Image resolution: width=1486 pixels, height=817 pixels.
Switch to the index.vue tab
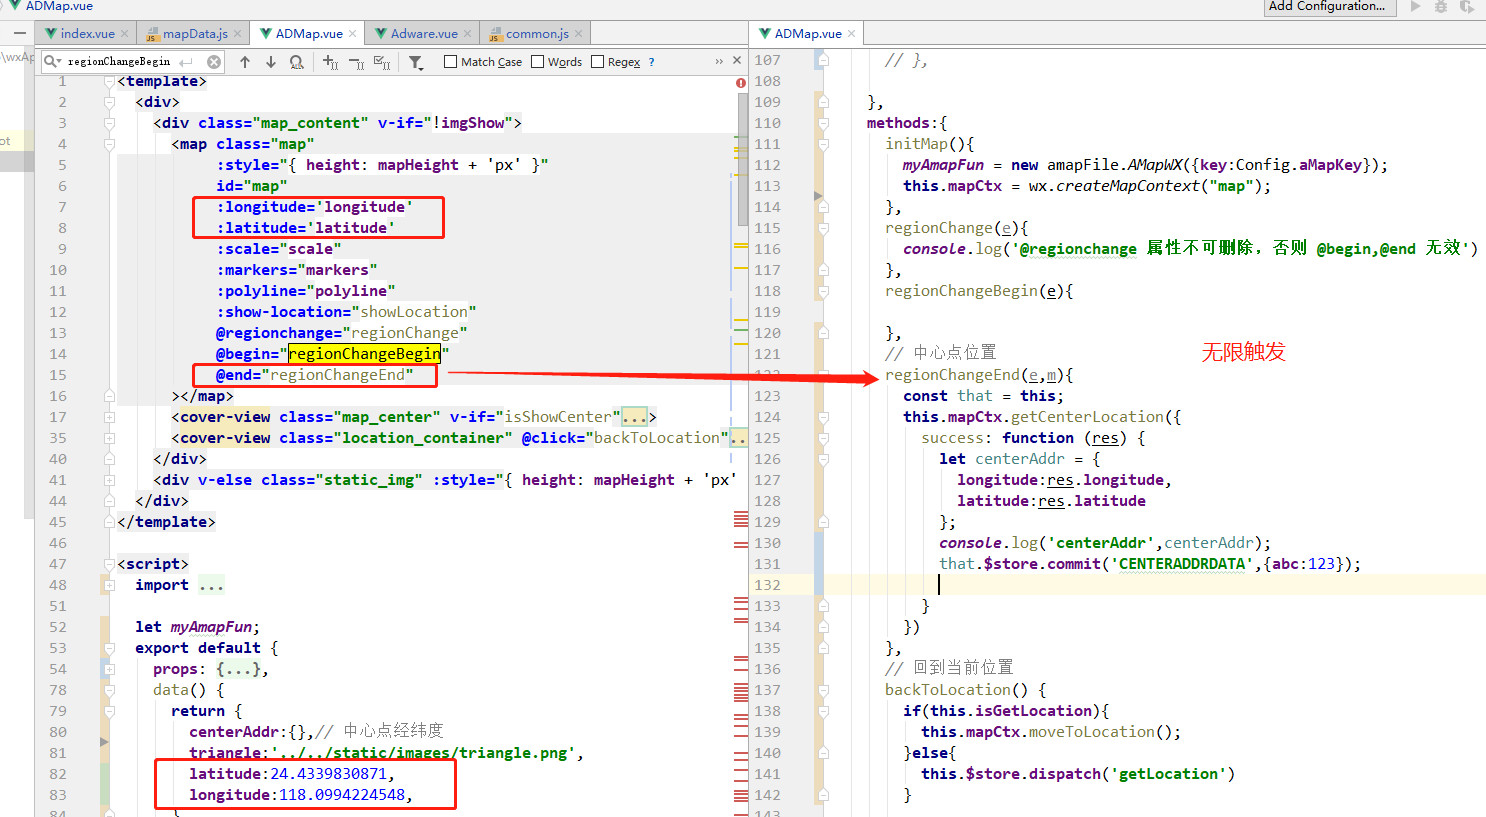pos(87,33)
